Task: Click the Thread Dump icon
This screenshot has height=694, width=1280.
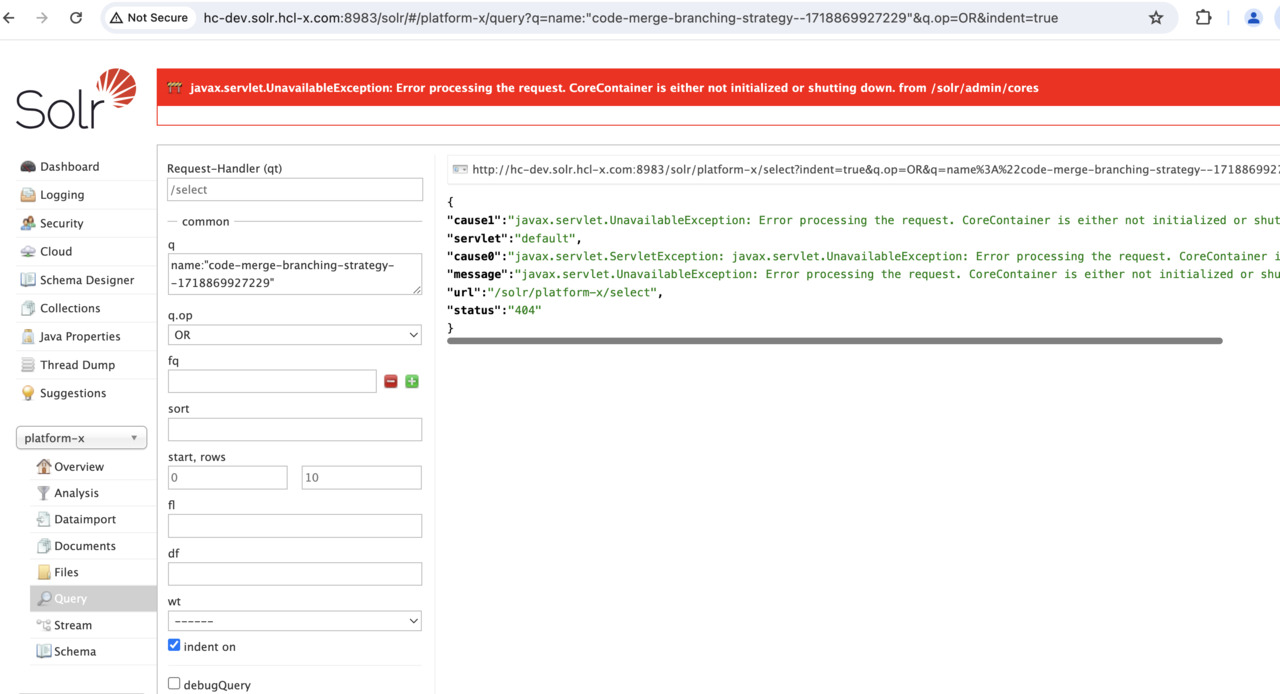Action: (28, 365)
